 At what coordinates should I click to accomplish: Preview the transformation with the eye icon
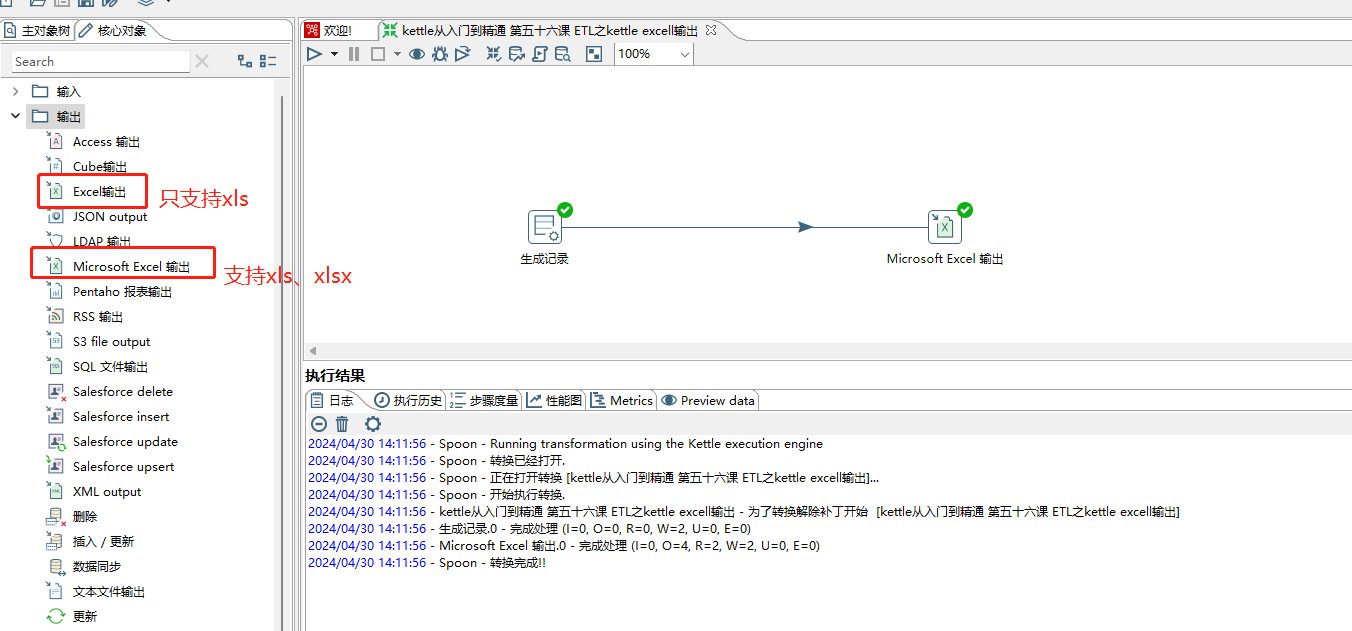pyautogui.click(x=416, y=53)
